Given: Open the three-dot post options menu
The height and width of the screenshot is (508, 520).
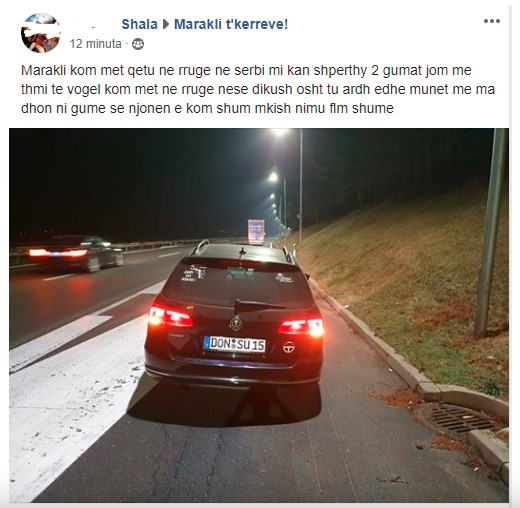Looking at the screenshot, I should [492, 21].
